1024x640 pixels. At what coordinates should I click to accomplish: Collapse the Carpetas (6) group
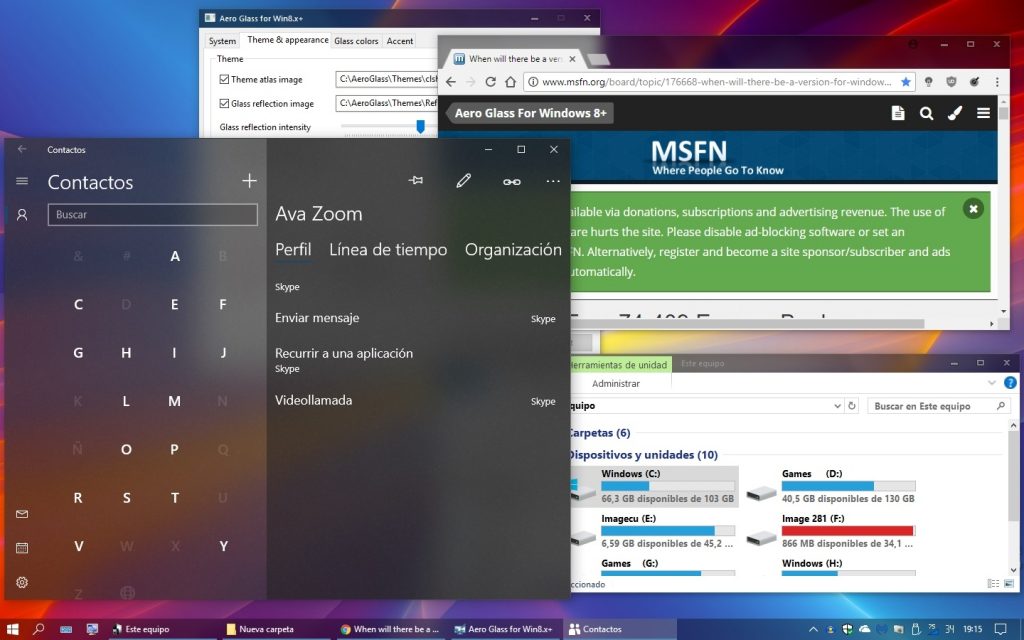tap(599, 432)
